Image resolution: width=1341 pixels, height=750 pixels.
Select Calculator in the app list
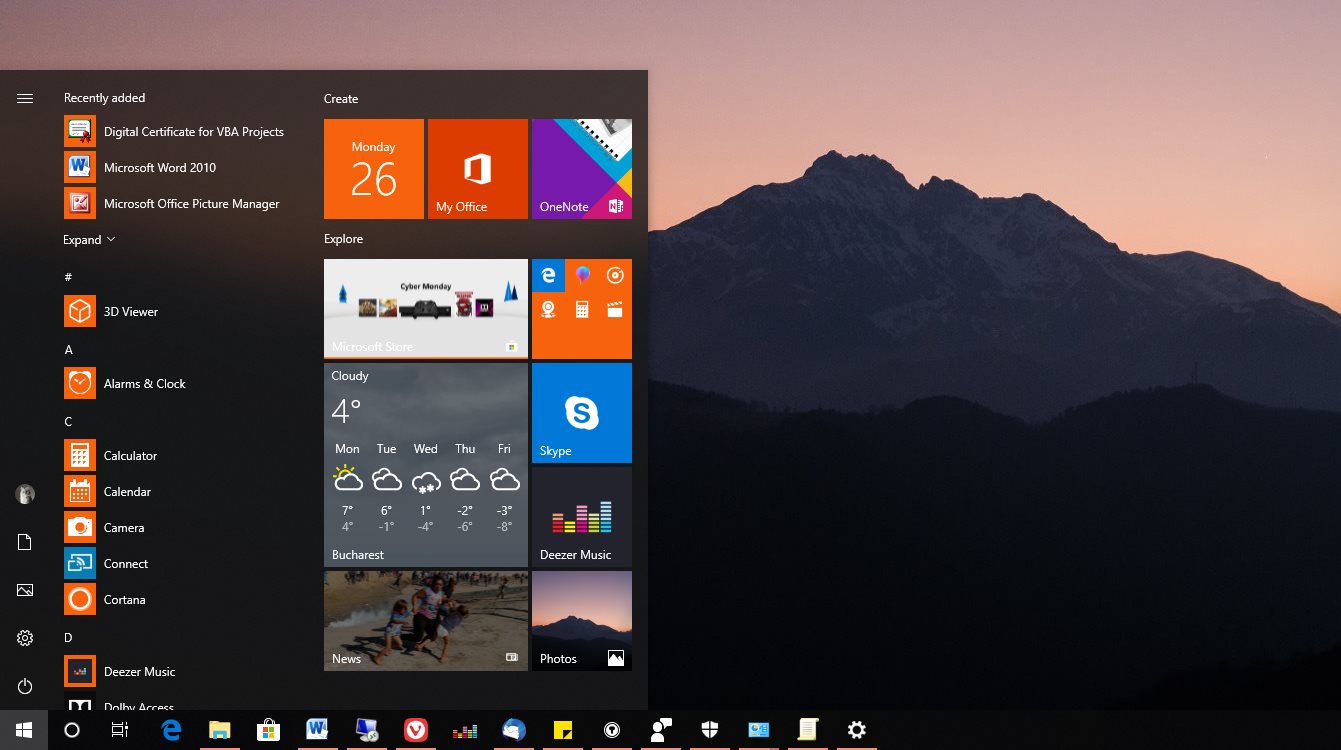coord(130,456)
